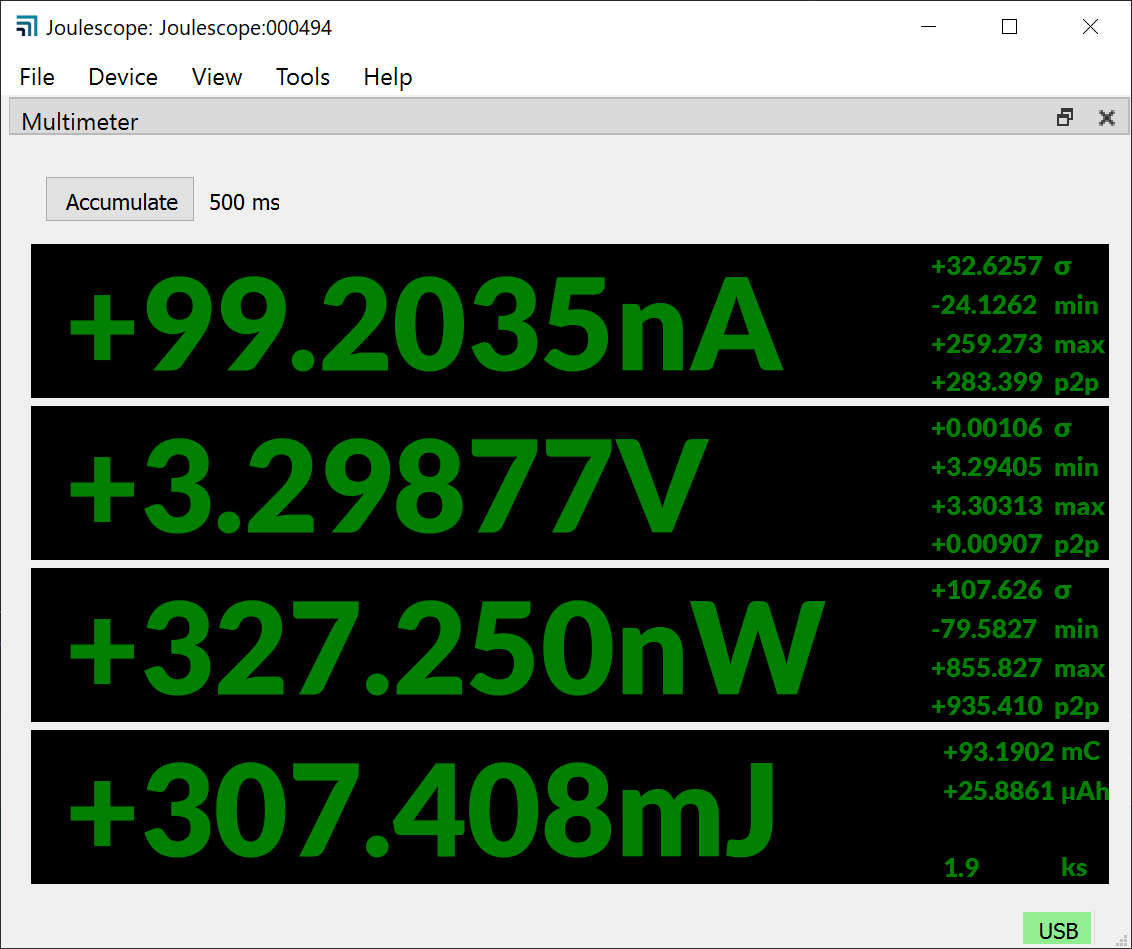Click the voltage min value +3.29405
Viewport: 1132px width, 949px height.
986,467
